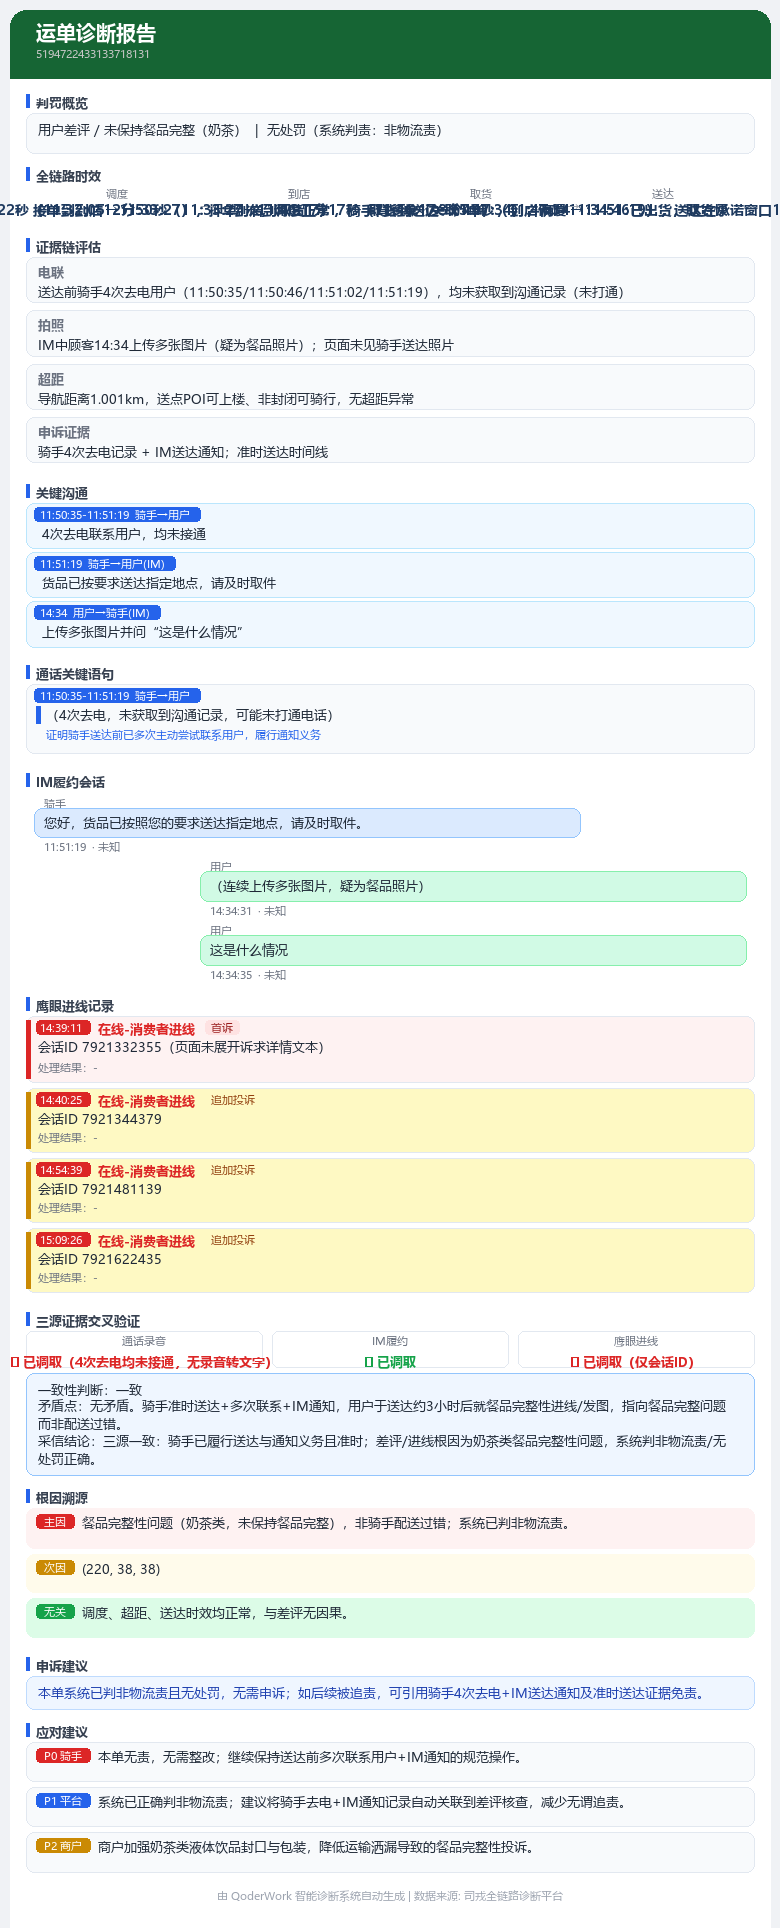
Task: Click the 14:54:39 time badge
Action: pyautogui.click(x=62, y=1170)
